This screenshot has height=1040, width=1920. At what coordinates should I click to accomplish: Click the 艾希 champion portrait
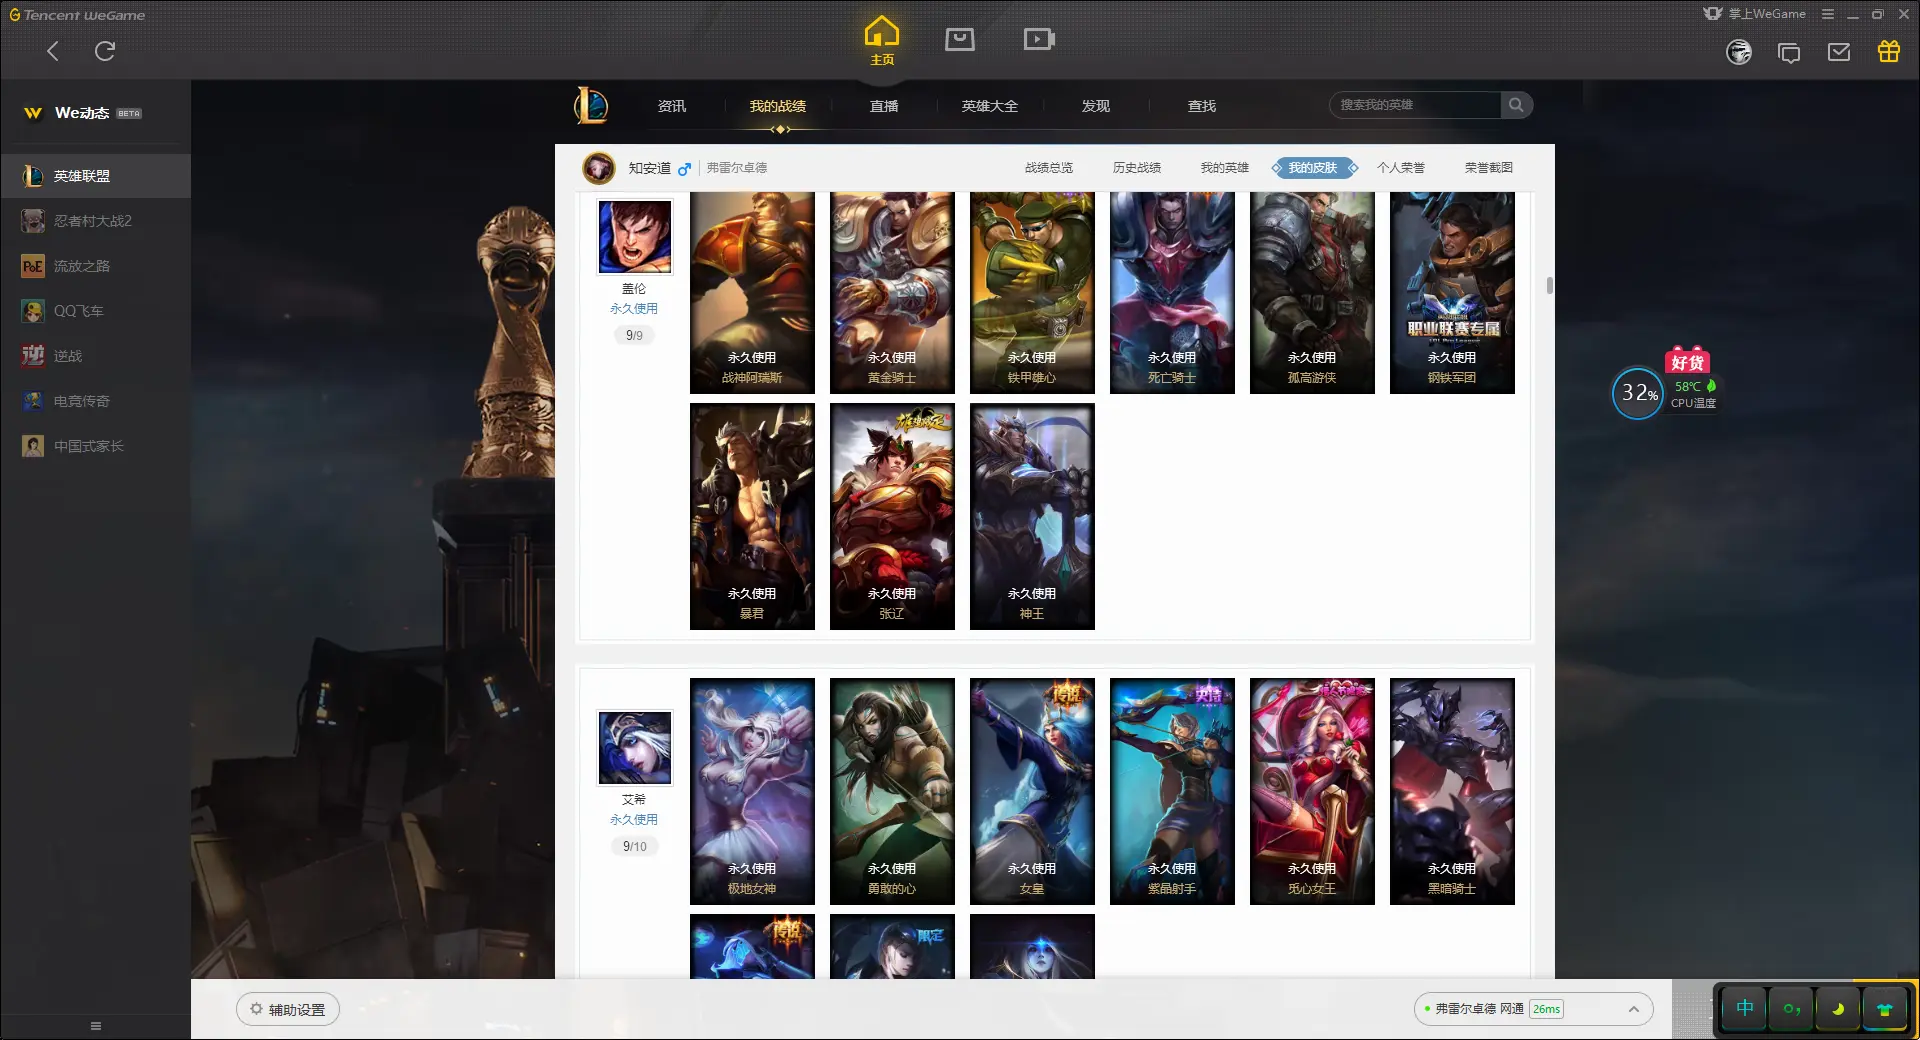635,748
